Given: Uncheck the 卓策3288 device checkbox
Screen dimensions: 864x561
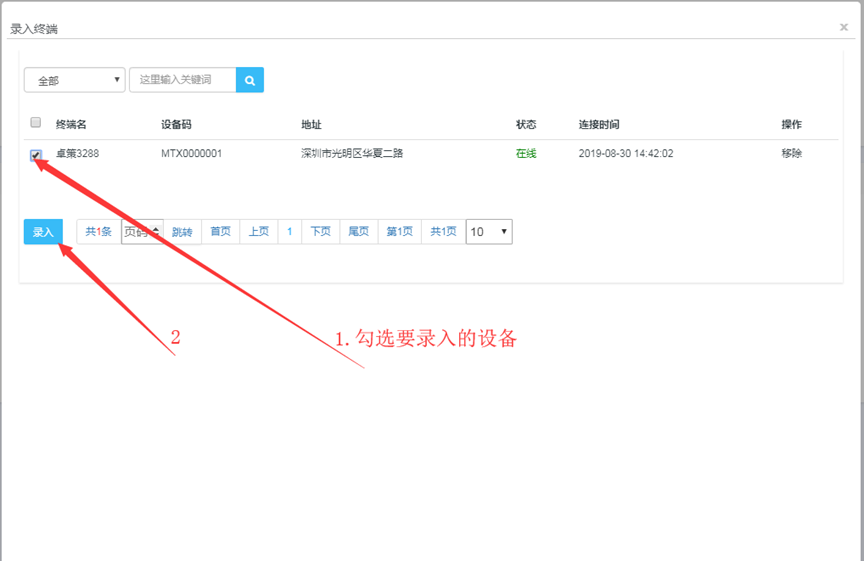Looking at the screenshot, I should (x=36, y=155).
